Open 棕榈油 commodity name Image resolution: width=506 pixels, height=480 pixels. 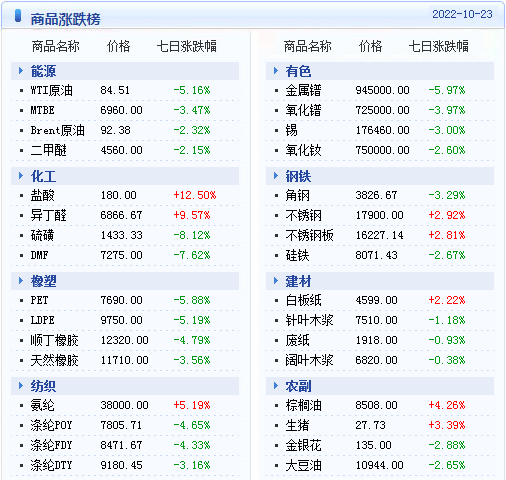(x=303, y=405)
